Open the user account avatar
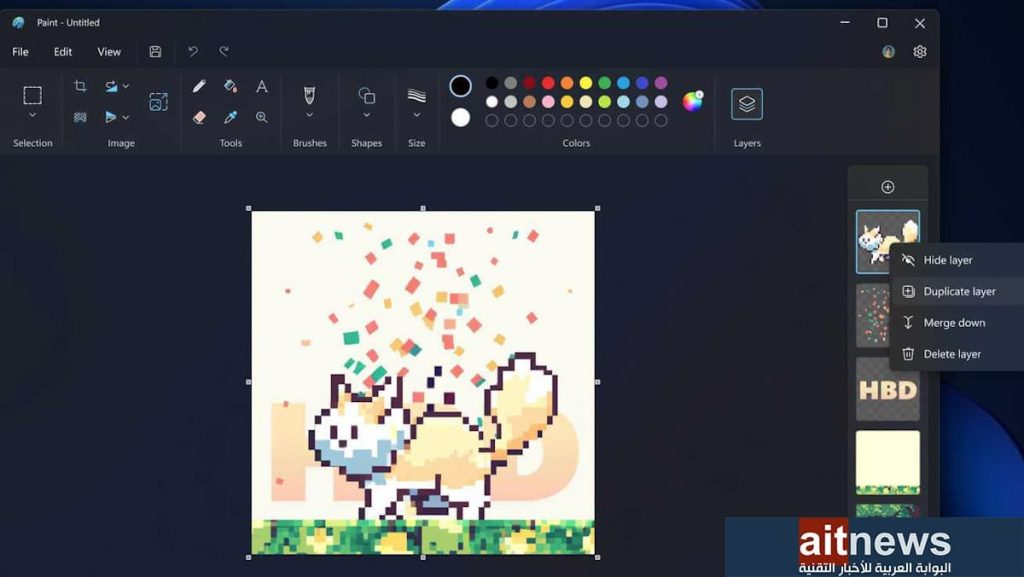 click(889, 52)
